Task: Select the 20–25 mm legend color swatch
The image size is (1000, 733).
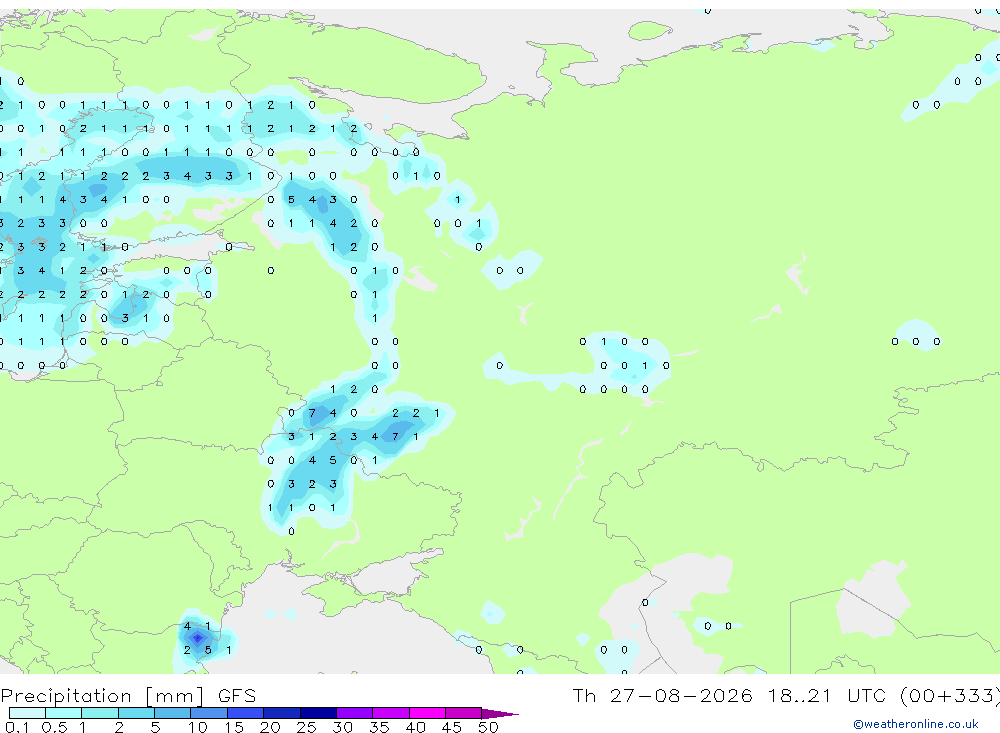Action: [x=282, y=713]
